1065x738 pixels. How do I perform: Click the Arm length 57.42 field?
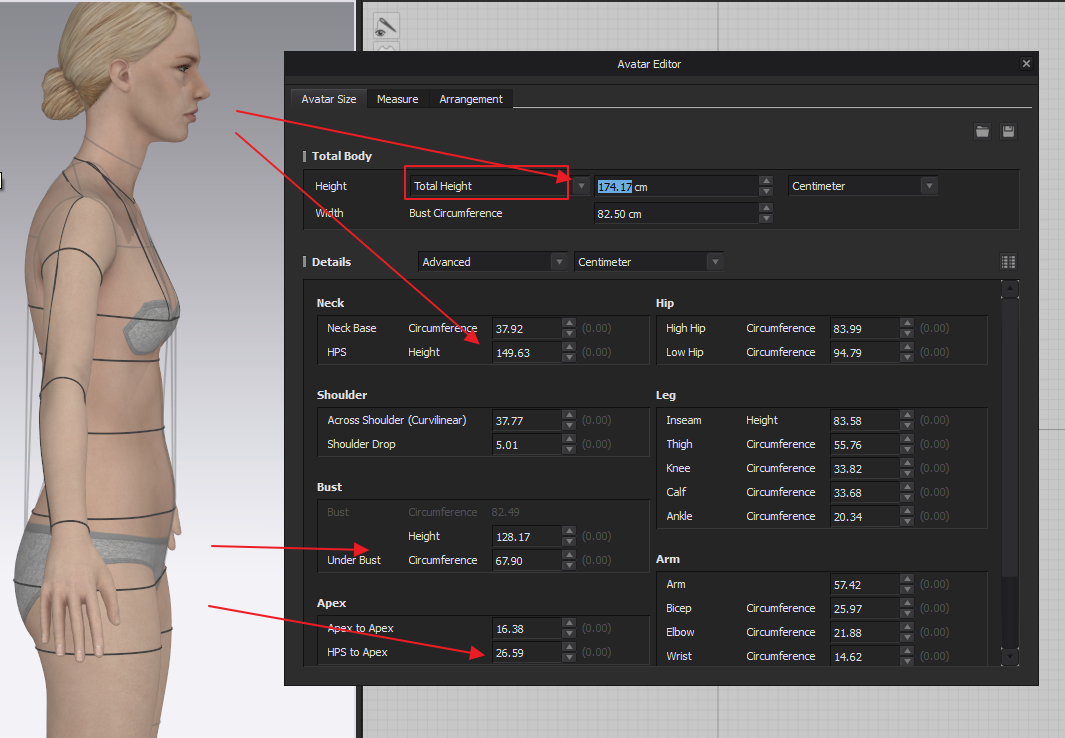[865, 585]
